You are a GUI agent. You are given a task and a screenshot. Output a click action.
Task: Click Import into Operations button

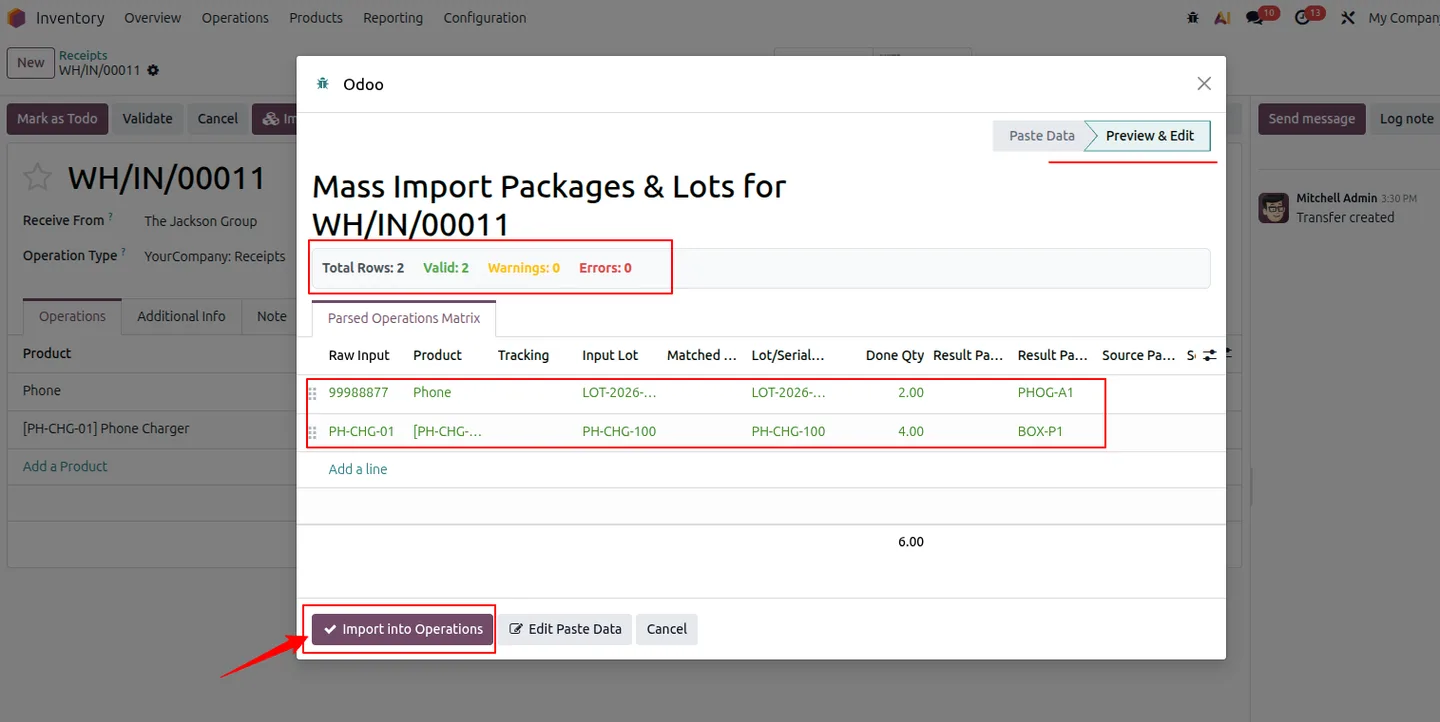pyautogui.click(x=403, y=629)
